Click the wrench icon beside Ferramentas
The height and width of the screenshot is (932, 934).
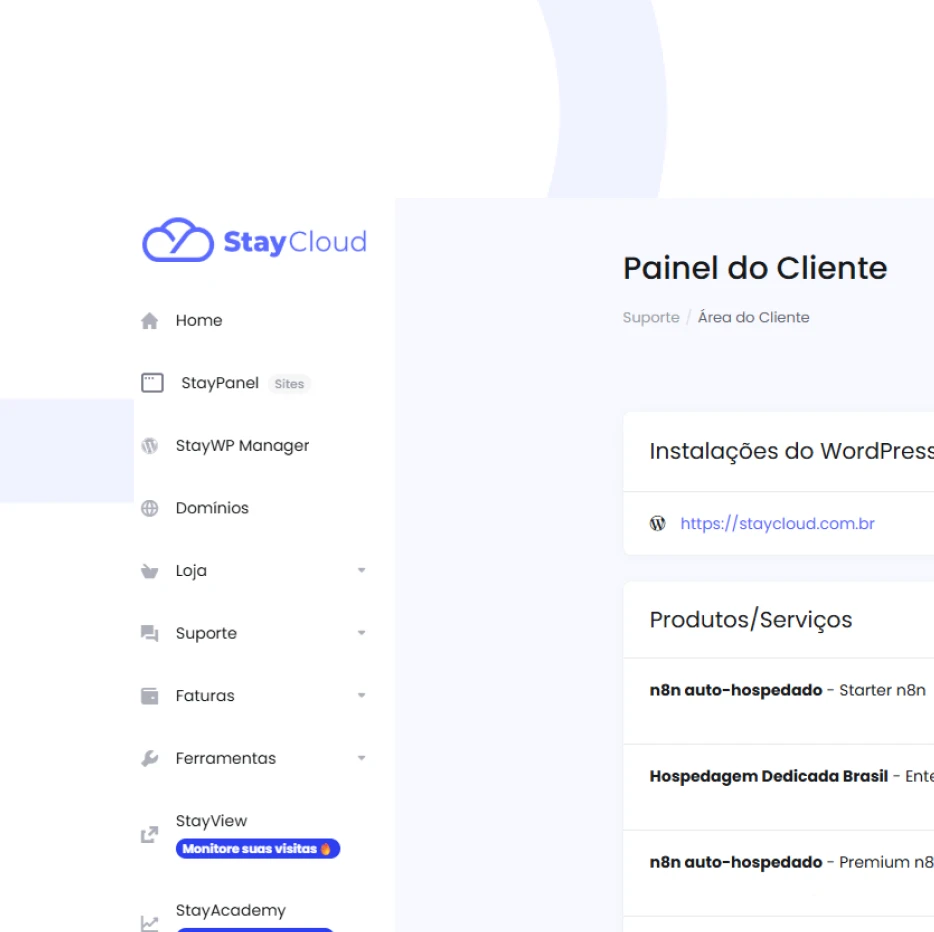(x=149, y=758)
